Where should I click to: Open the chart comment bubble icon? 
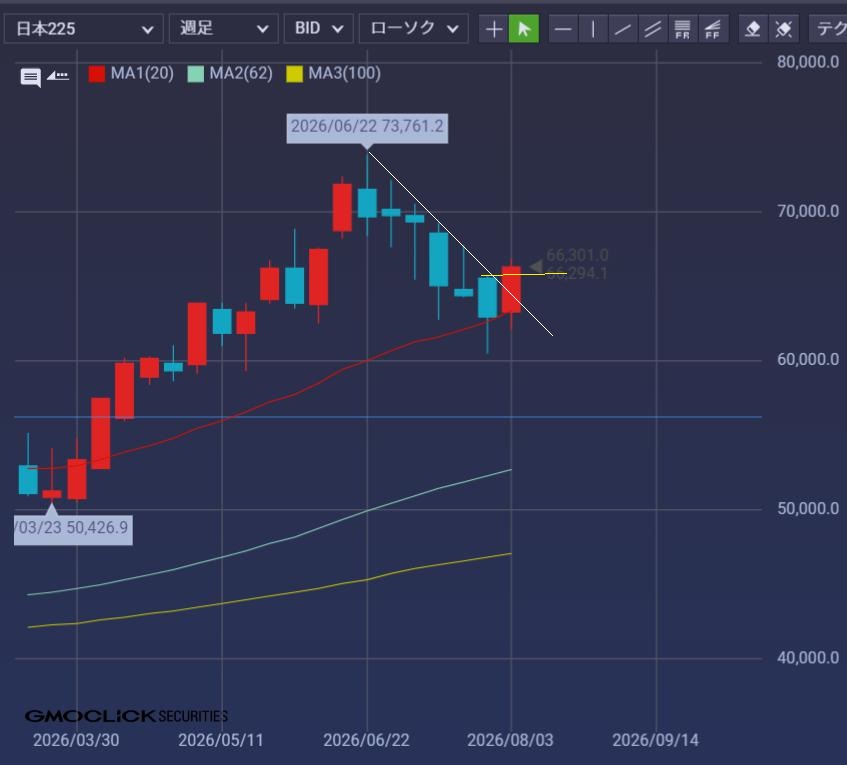30,77
